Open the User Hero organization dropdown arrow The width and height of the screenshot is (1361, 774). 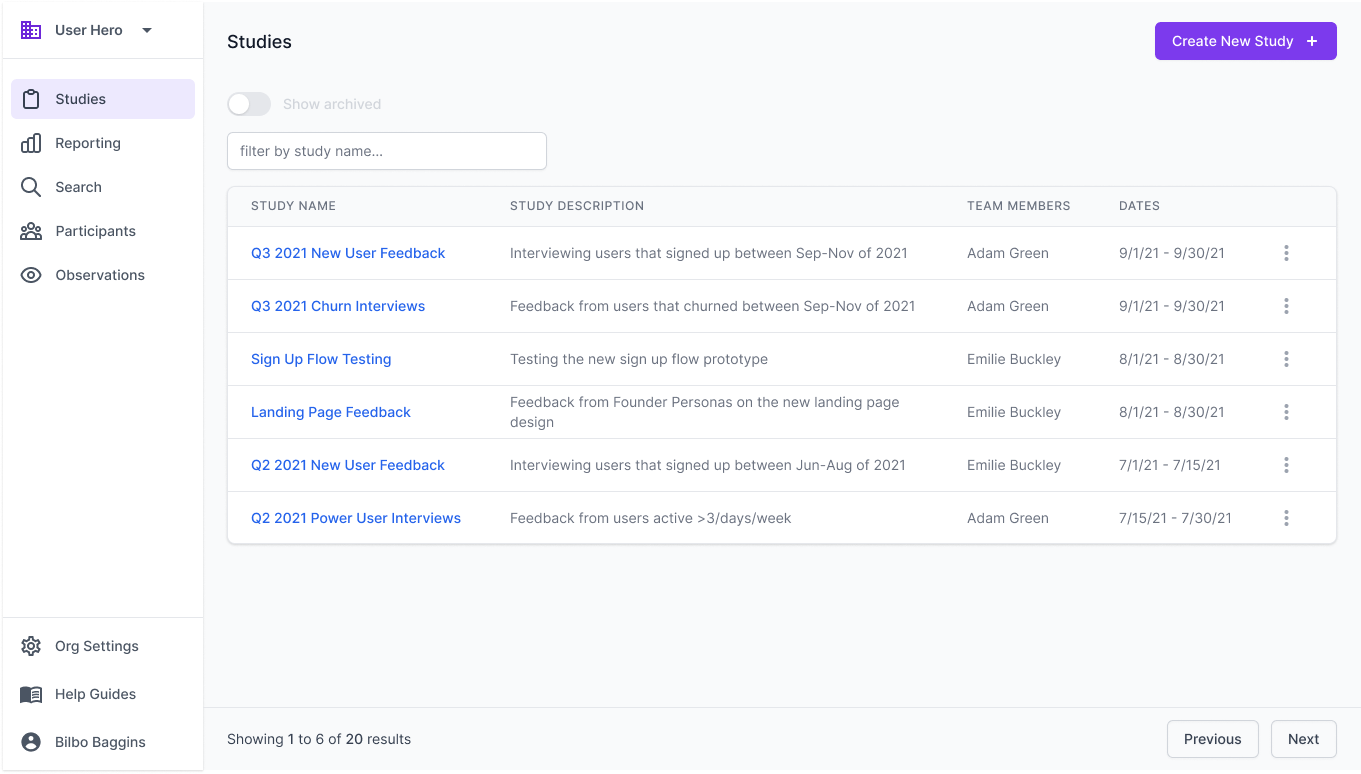pos(147,30)
